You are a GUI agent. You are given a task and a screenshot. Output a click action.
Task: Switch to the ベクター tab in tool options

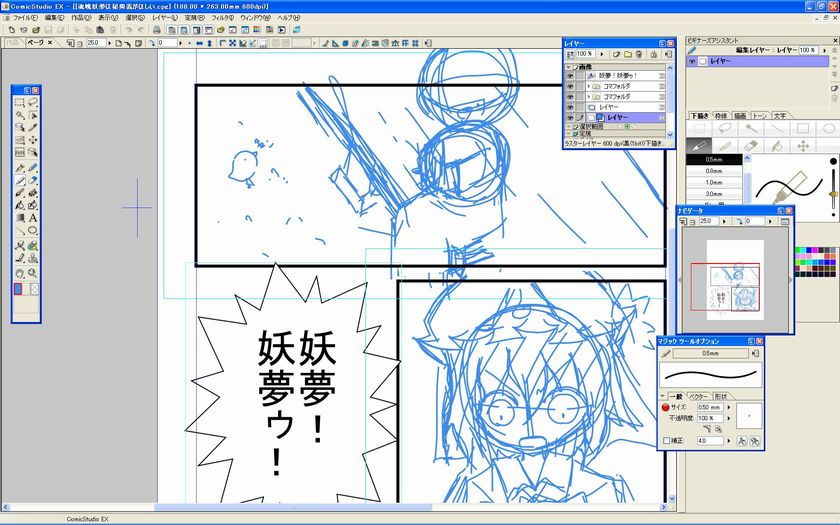(698, 396)
